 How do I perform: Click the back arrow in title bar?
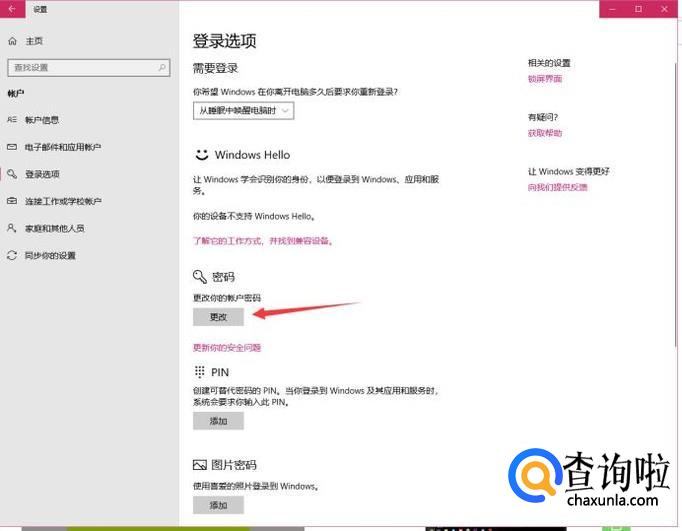point(12,9)
